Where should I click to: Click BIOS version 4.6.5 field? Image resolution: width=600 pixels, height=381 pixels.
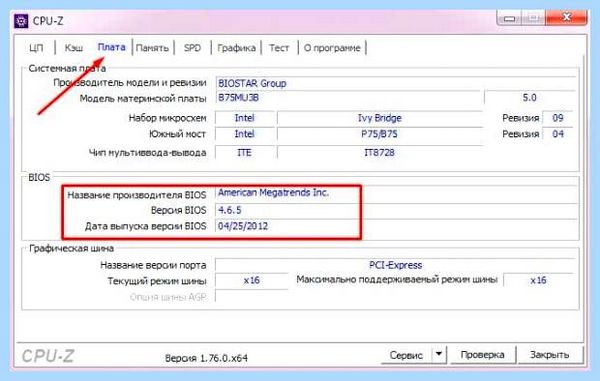(x=396, y=210)
